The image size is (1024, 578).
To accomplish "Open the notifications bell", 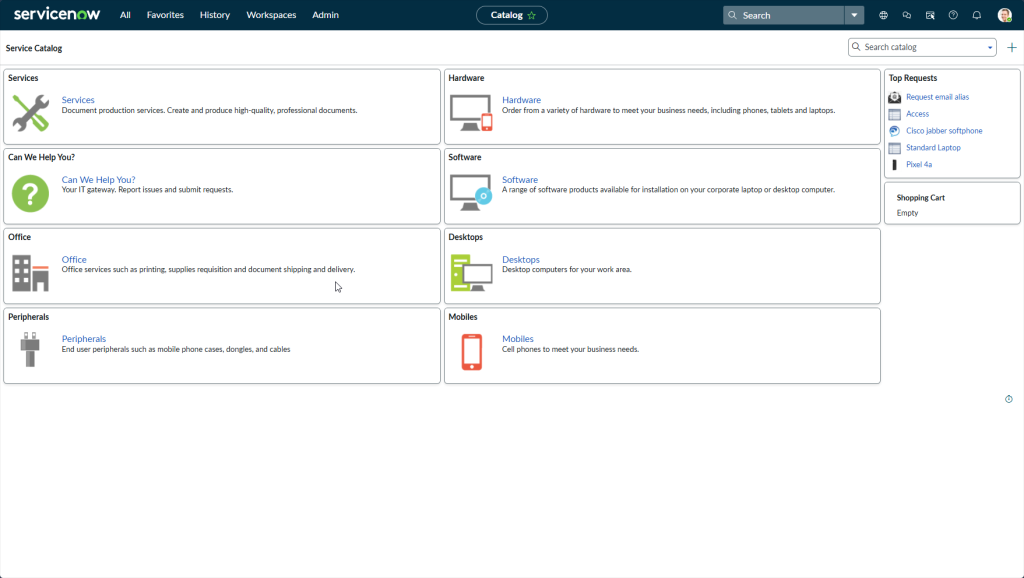I will (977, 15).
